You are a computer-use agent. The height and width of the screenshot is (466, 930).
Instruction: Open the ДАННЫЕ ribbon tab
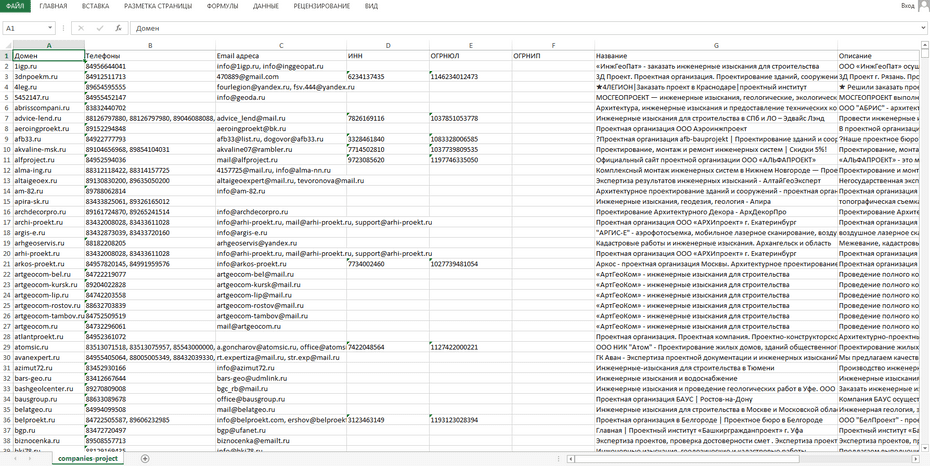(266, 6)
